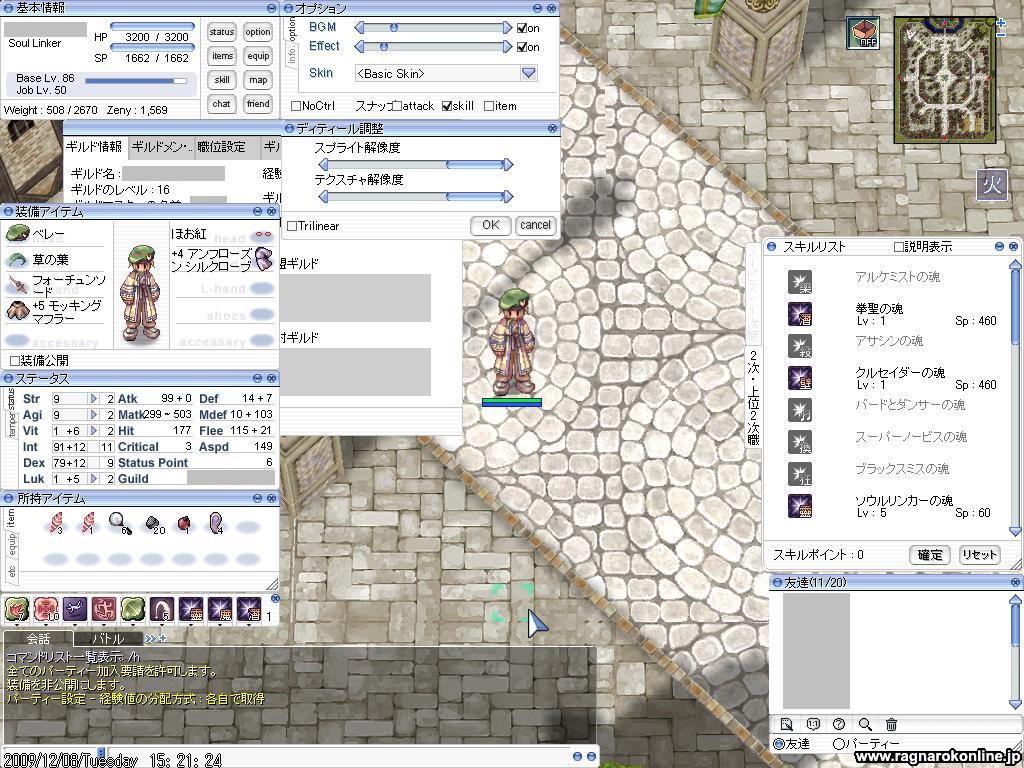
Task: Click the red apple item in inventory
Action: tap(184, 523)
